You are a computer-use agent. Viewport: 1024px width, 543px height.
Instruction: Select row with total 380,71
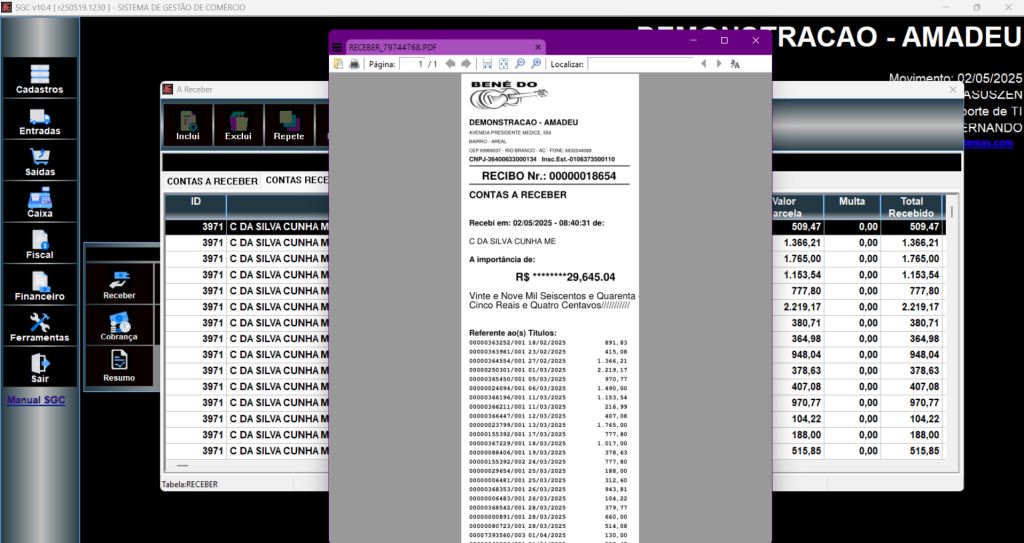(554, 323)
